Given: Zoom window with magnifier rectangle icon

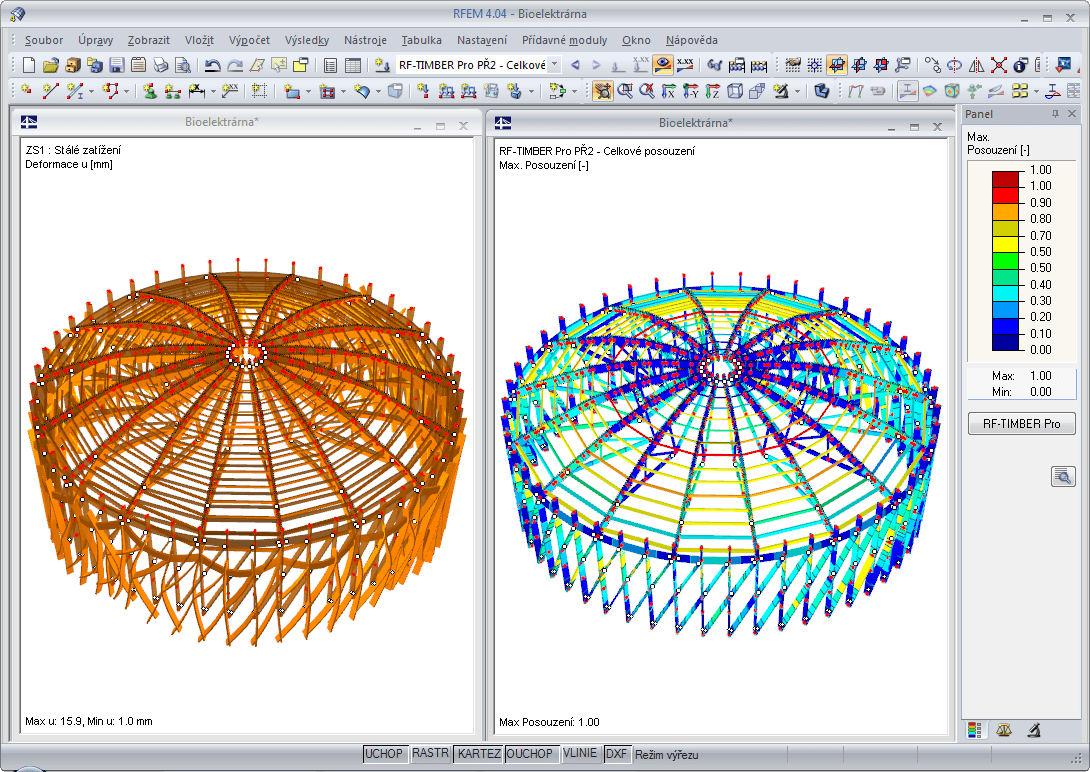Looking at the screenshot, I should (x=625, y=90).
